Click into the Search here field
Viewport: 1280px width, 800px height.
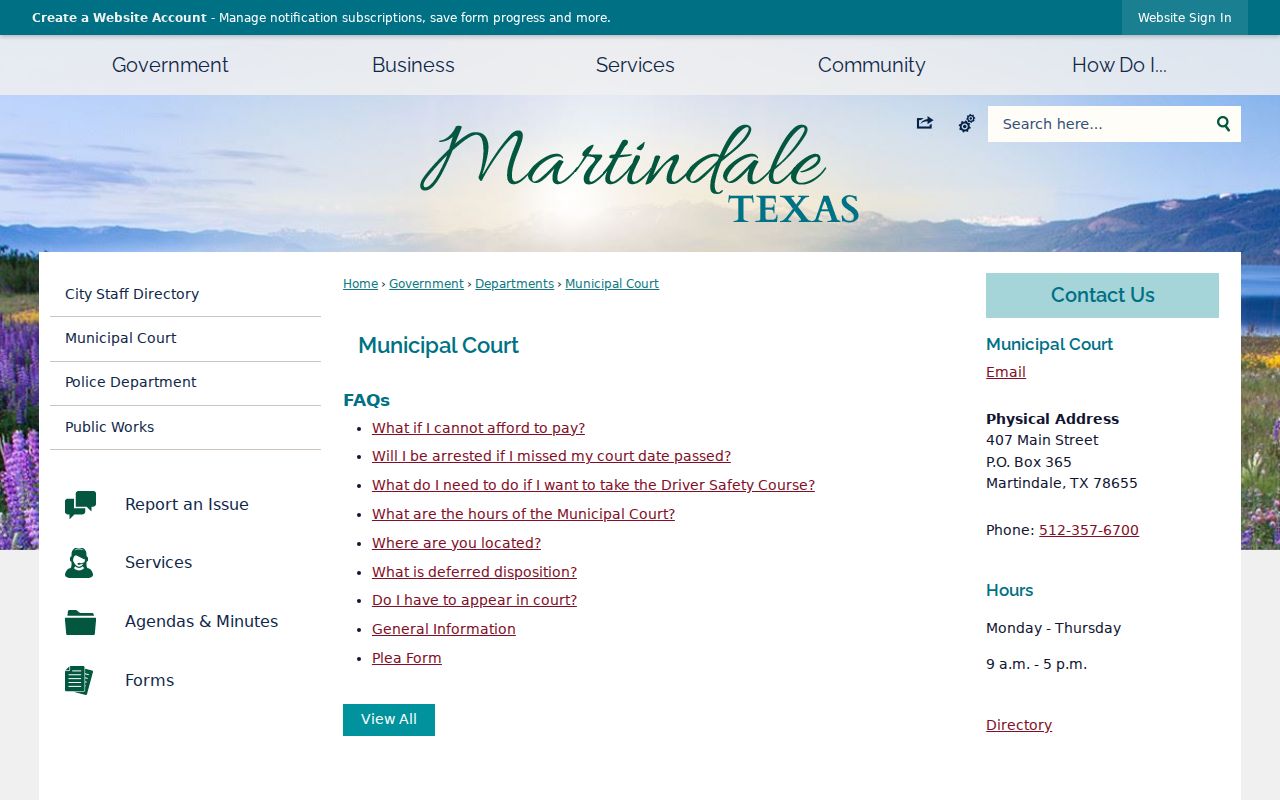[1100, 124]
